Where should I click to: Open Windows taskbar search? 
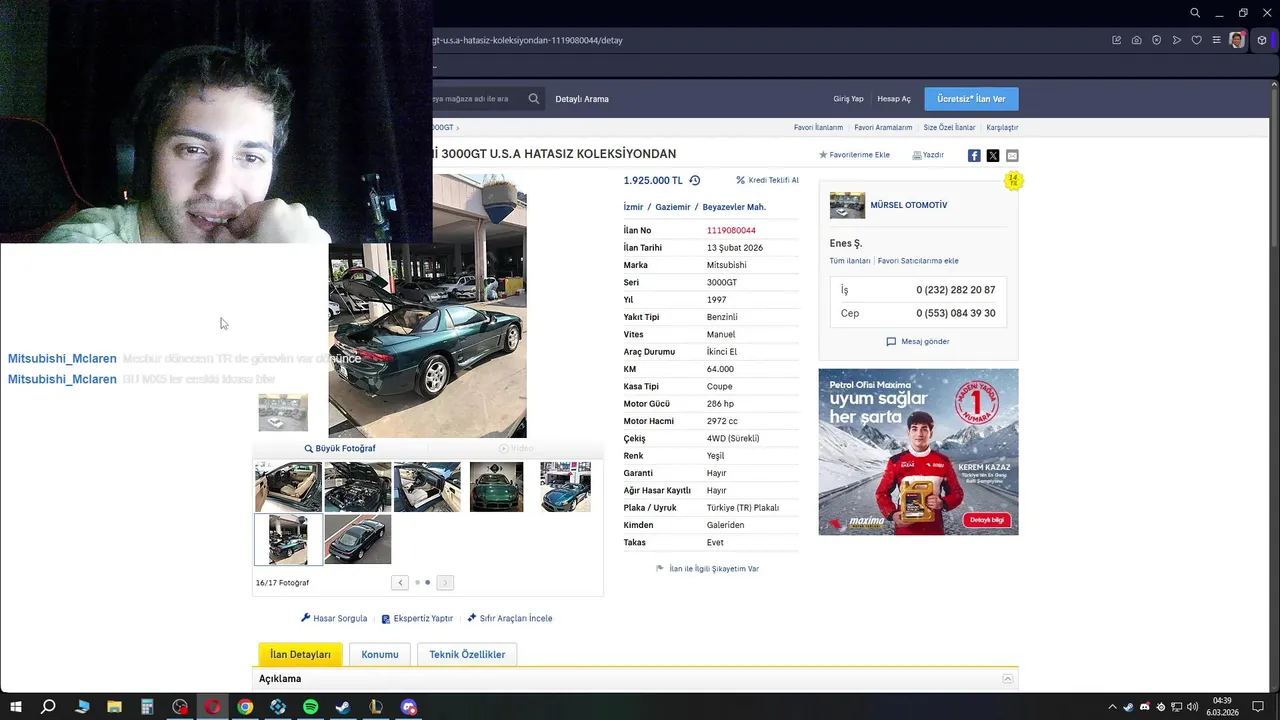48,707
